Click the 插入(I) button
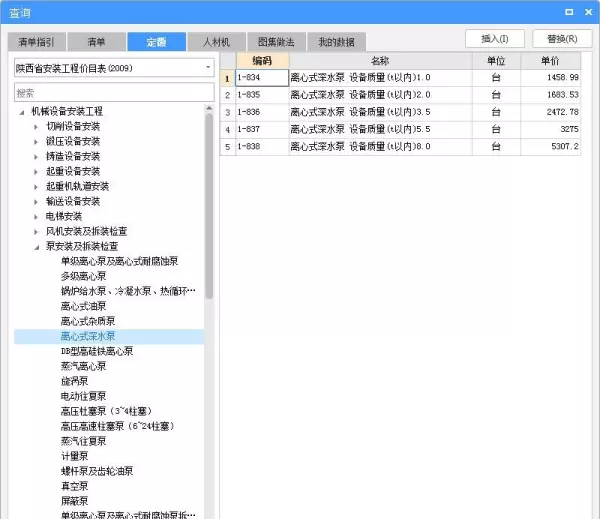Viewport: 600px width, 519px height. point(495,39)
